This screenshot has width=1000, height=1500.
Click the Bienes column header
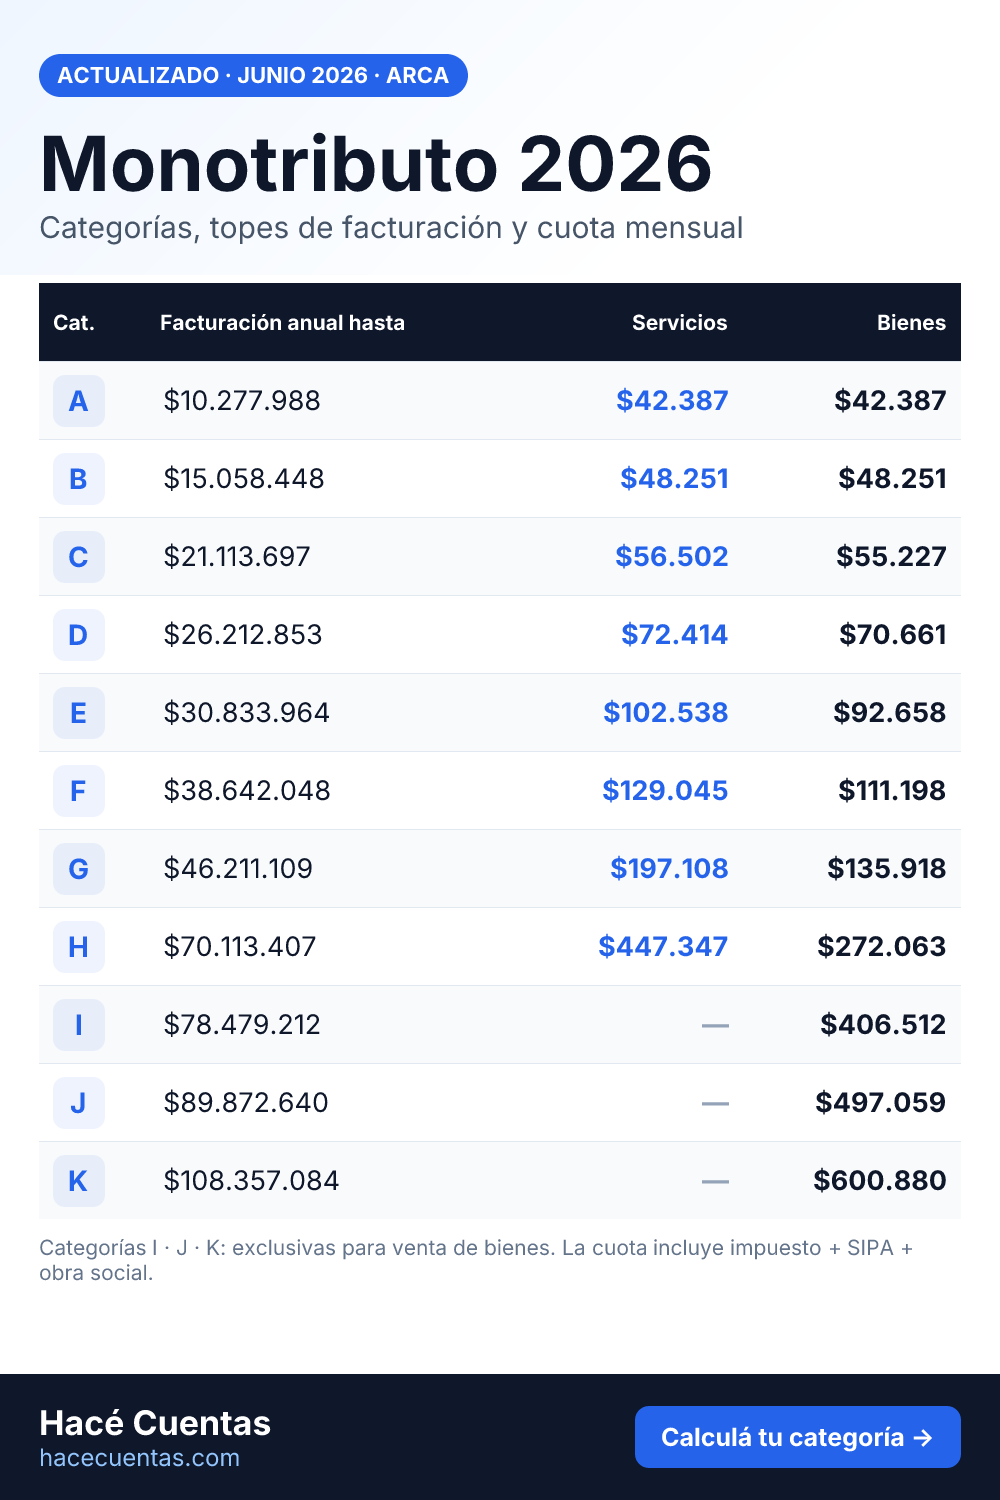point(911,323)
